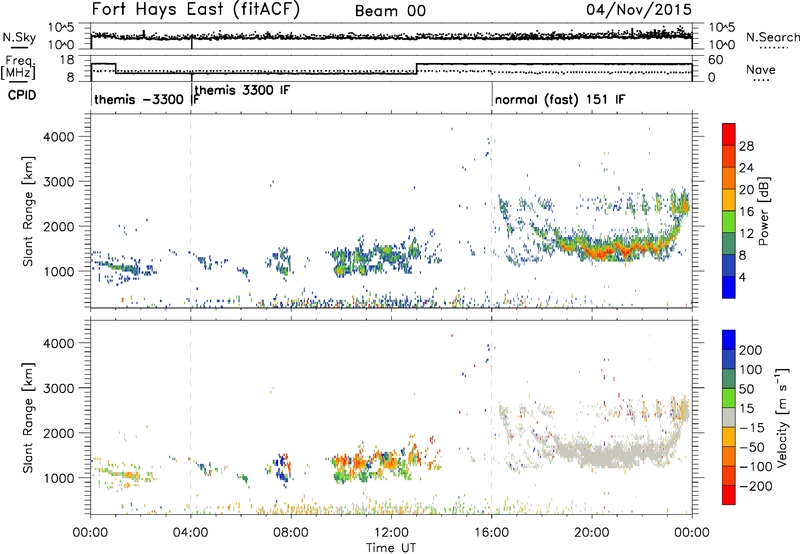Click the power panel 'Slant Range [km]' label

pos(28,211)
